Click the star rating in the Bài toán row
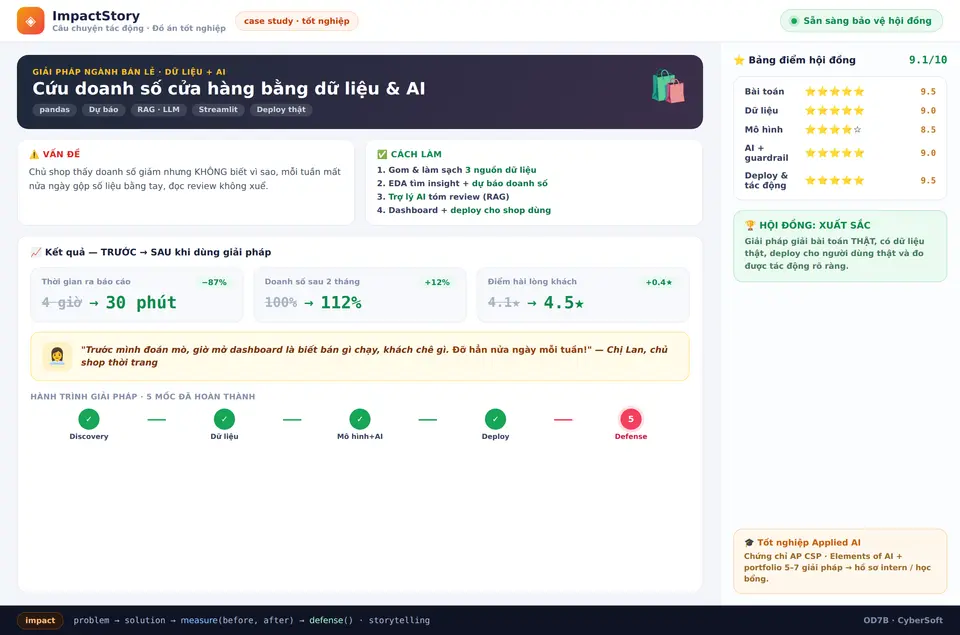 coord(834,92)
